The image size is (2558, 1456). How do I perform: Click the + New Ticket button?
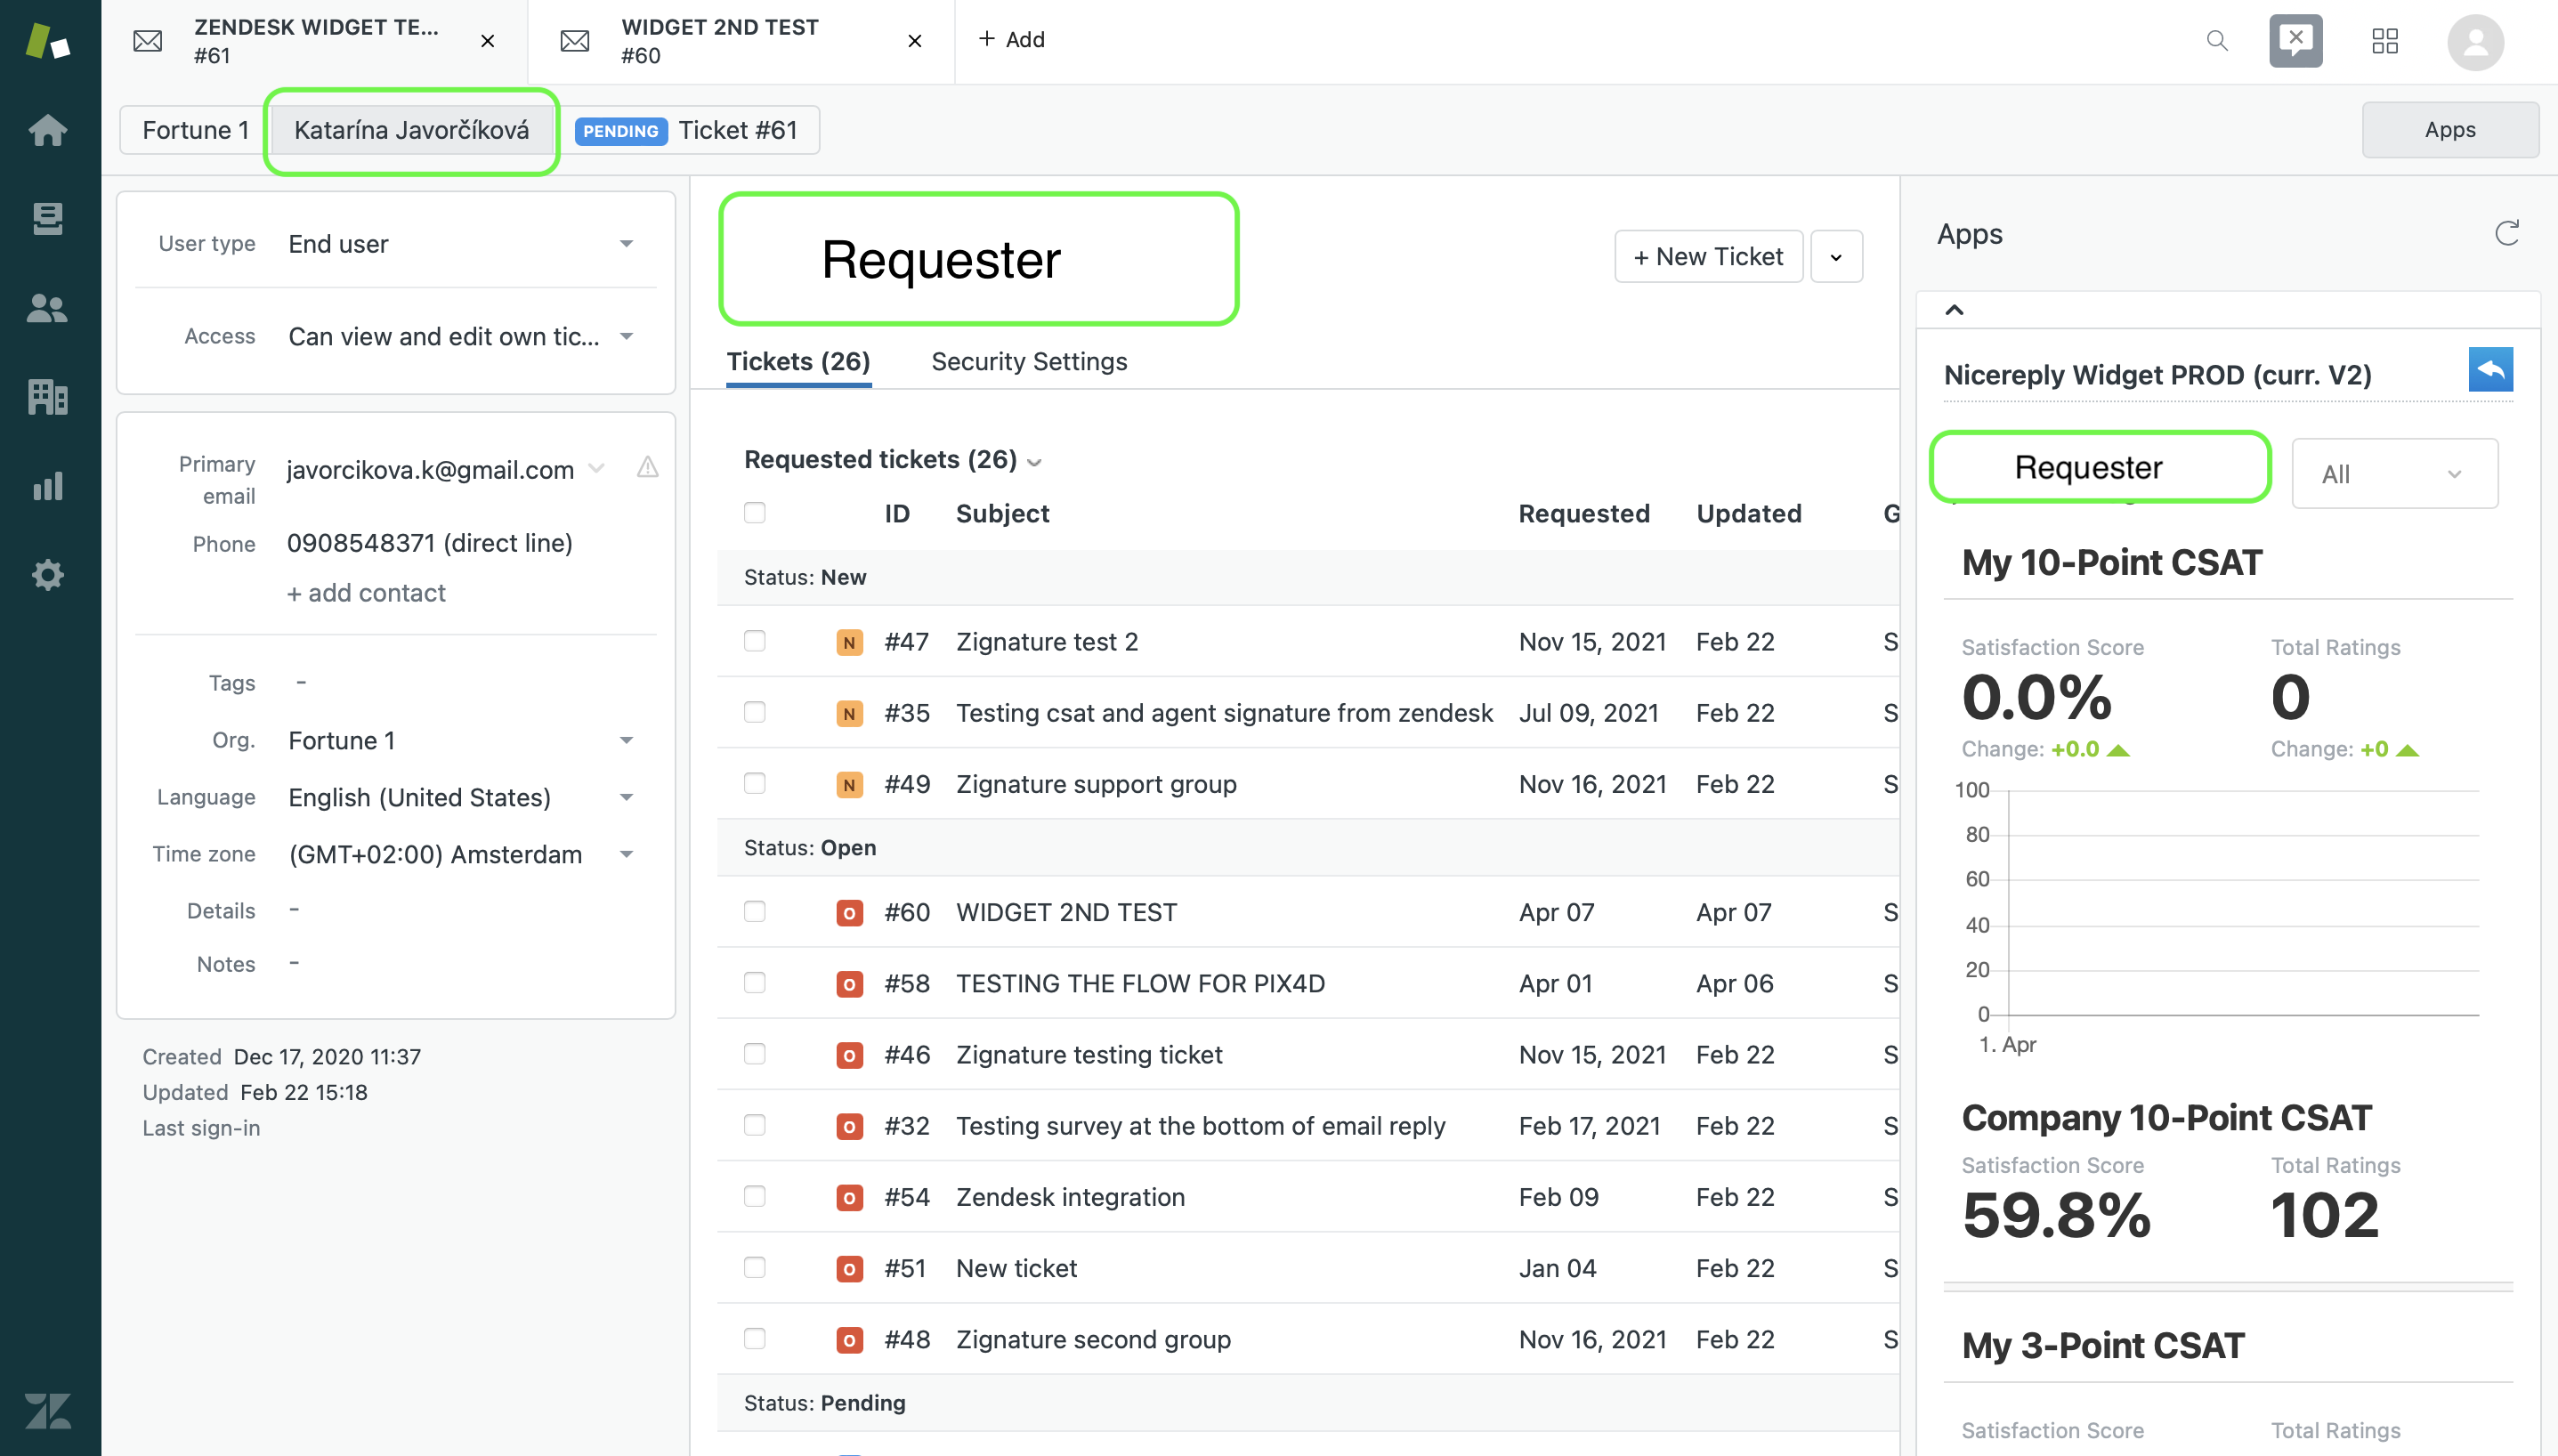pyautogui.click(x=1707, y=257)
